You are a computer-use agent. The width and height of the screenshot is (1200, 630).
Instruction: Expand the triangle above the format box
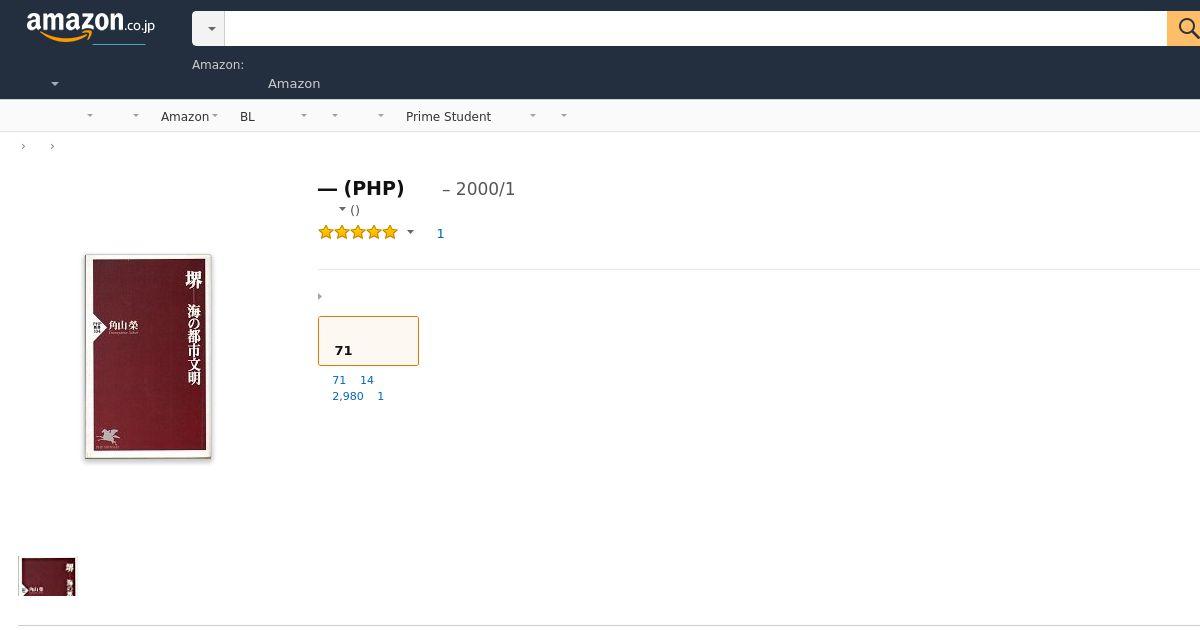click(x=320, y=296)
